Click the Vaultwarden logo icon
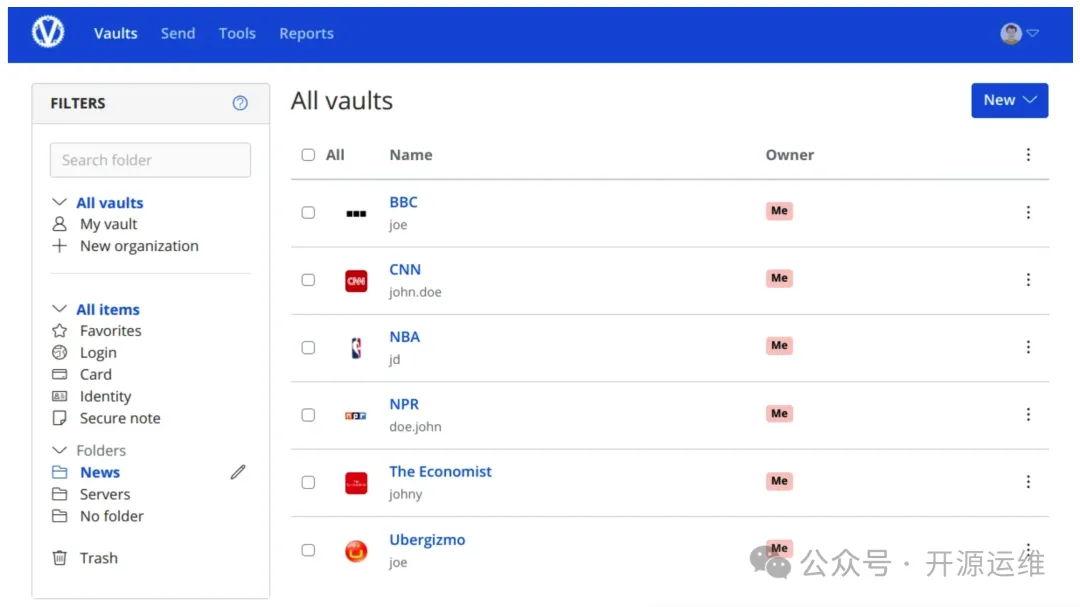The width and height of the screenshot is (1080, 607). (x=47, y=33)
